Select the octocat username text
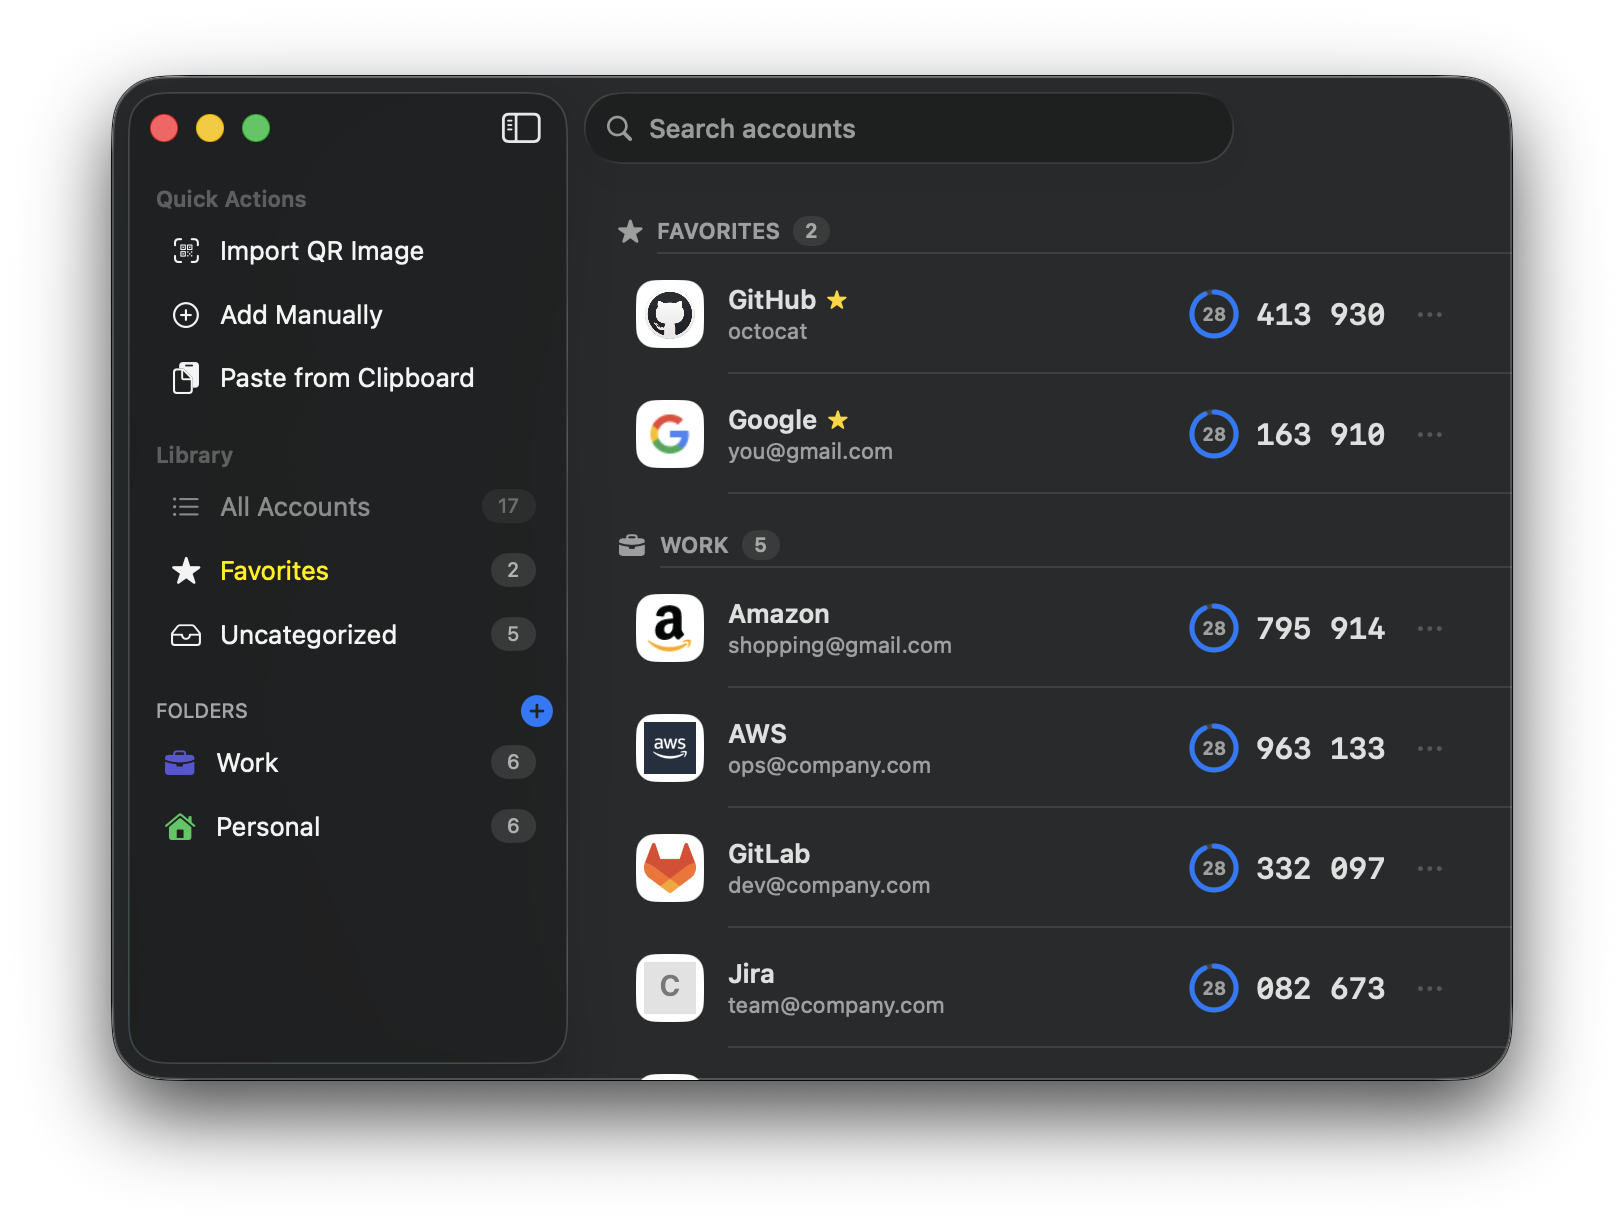Viewport: 1624px width, 1228px height. [767, 332]
